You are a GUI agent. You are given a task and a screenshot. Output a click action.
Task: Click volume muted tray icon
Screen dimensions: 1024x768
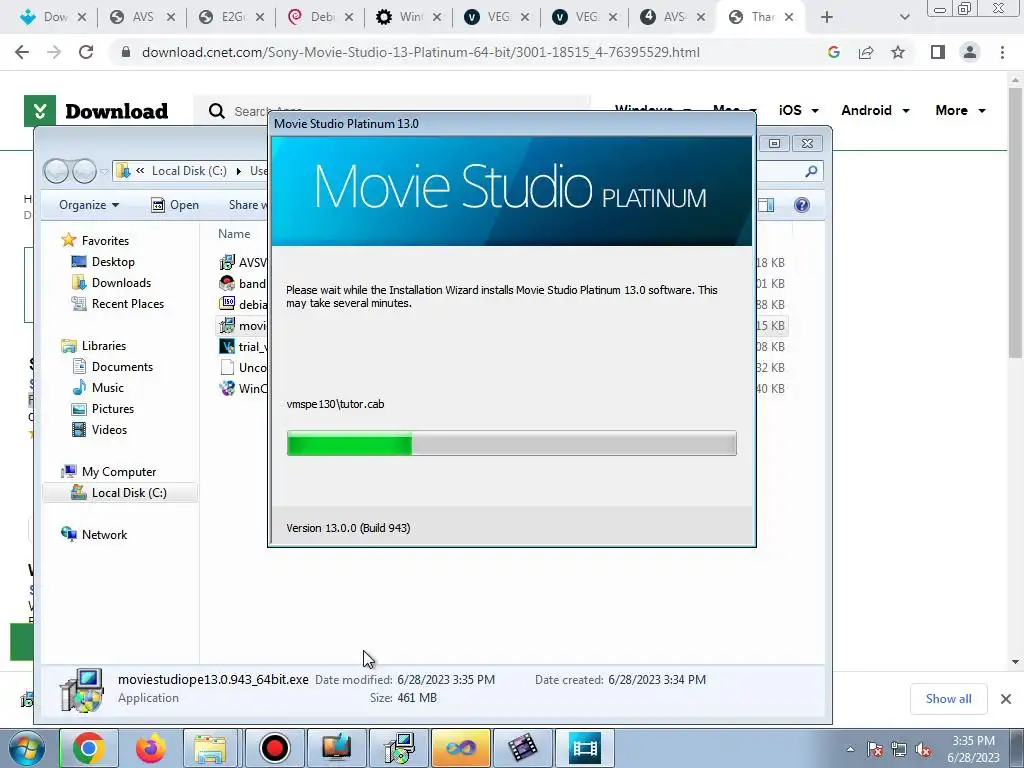click(x=923, y=750)
